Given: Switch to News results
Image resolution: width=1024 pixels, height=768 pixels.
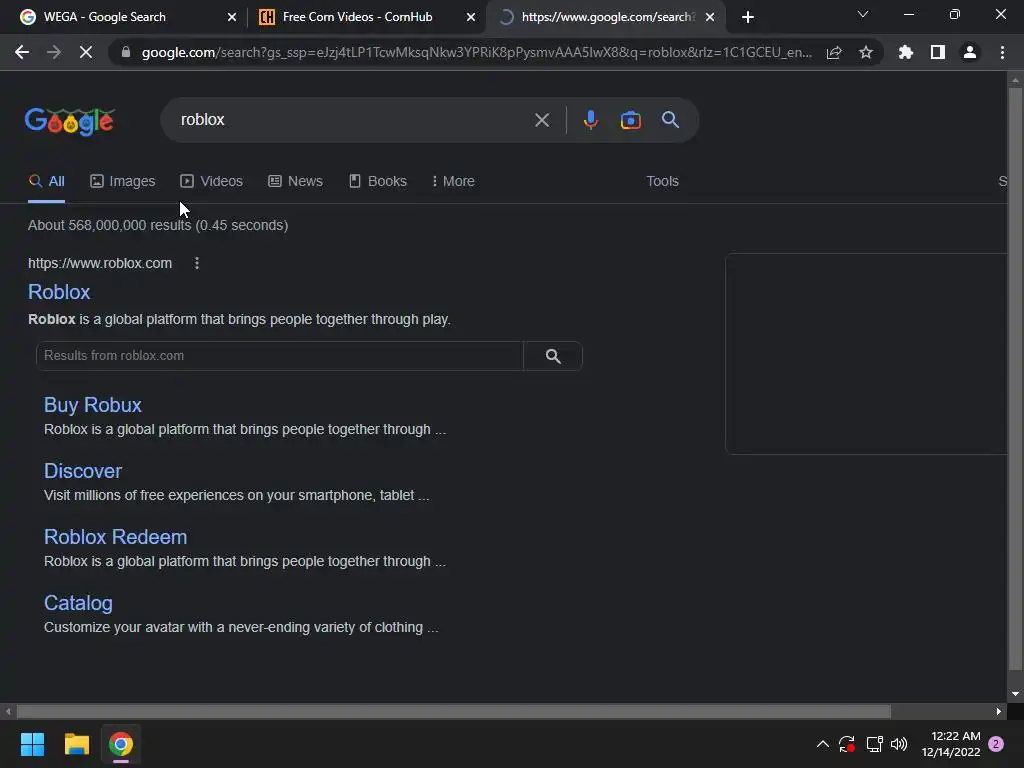Looking at the screenshot, I should click(295, 182).
